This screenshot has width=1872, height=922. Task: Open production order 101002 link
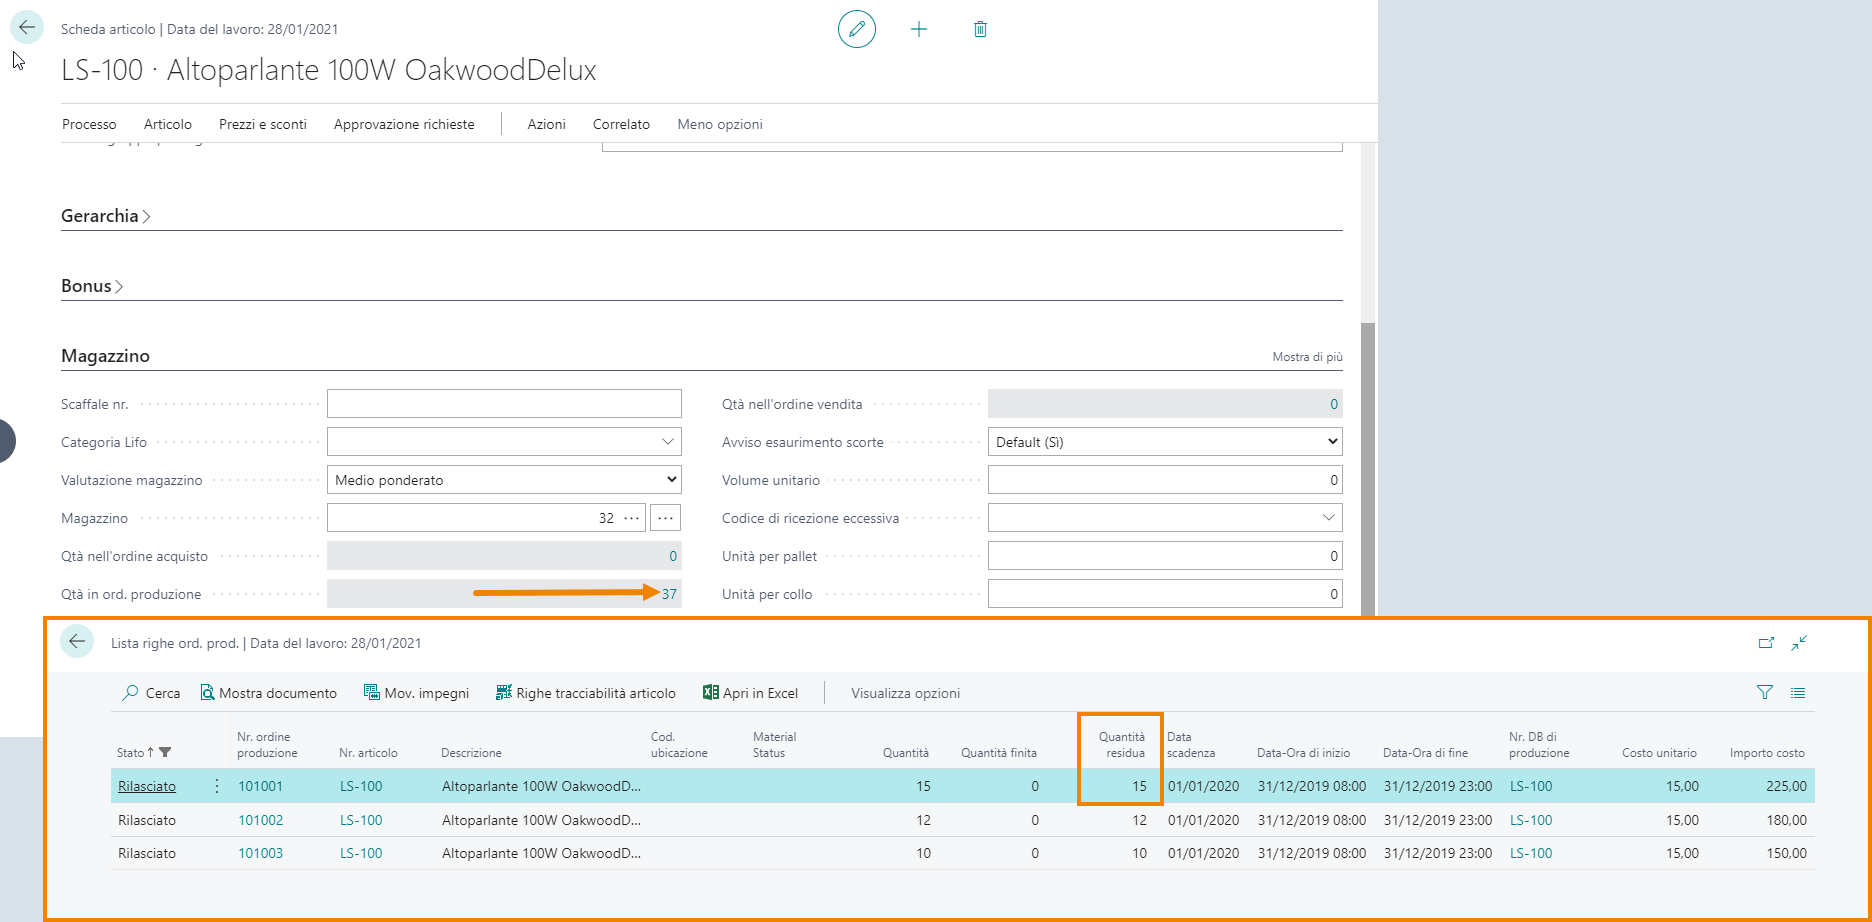pos(260,820)
